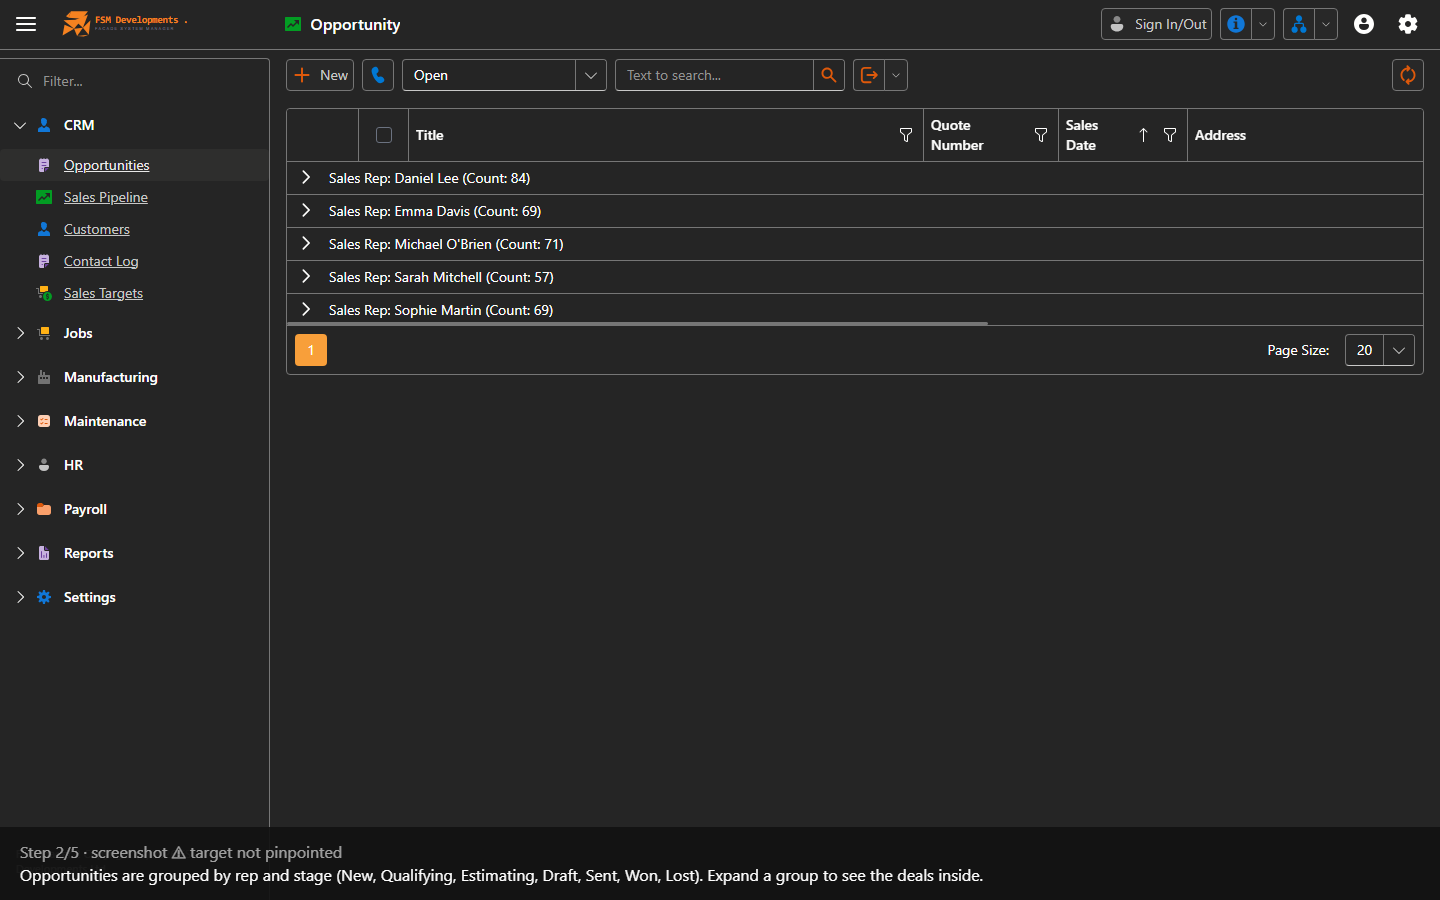
Task: Toggle the hamburger menu
Action: point(26,24)
